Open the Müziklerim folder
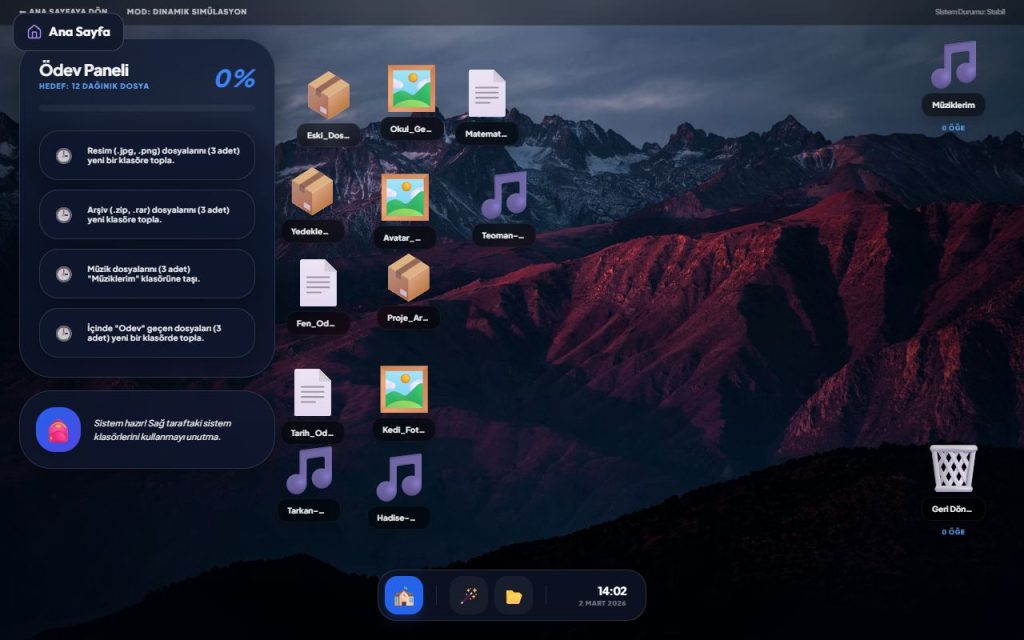This screenshot has height=640, width=1024. click(953, 66)
